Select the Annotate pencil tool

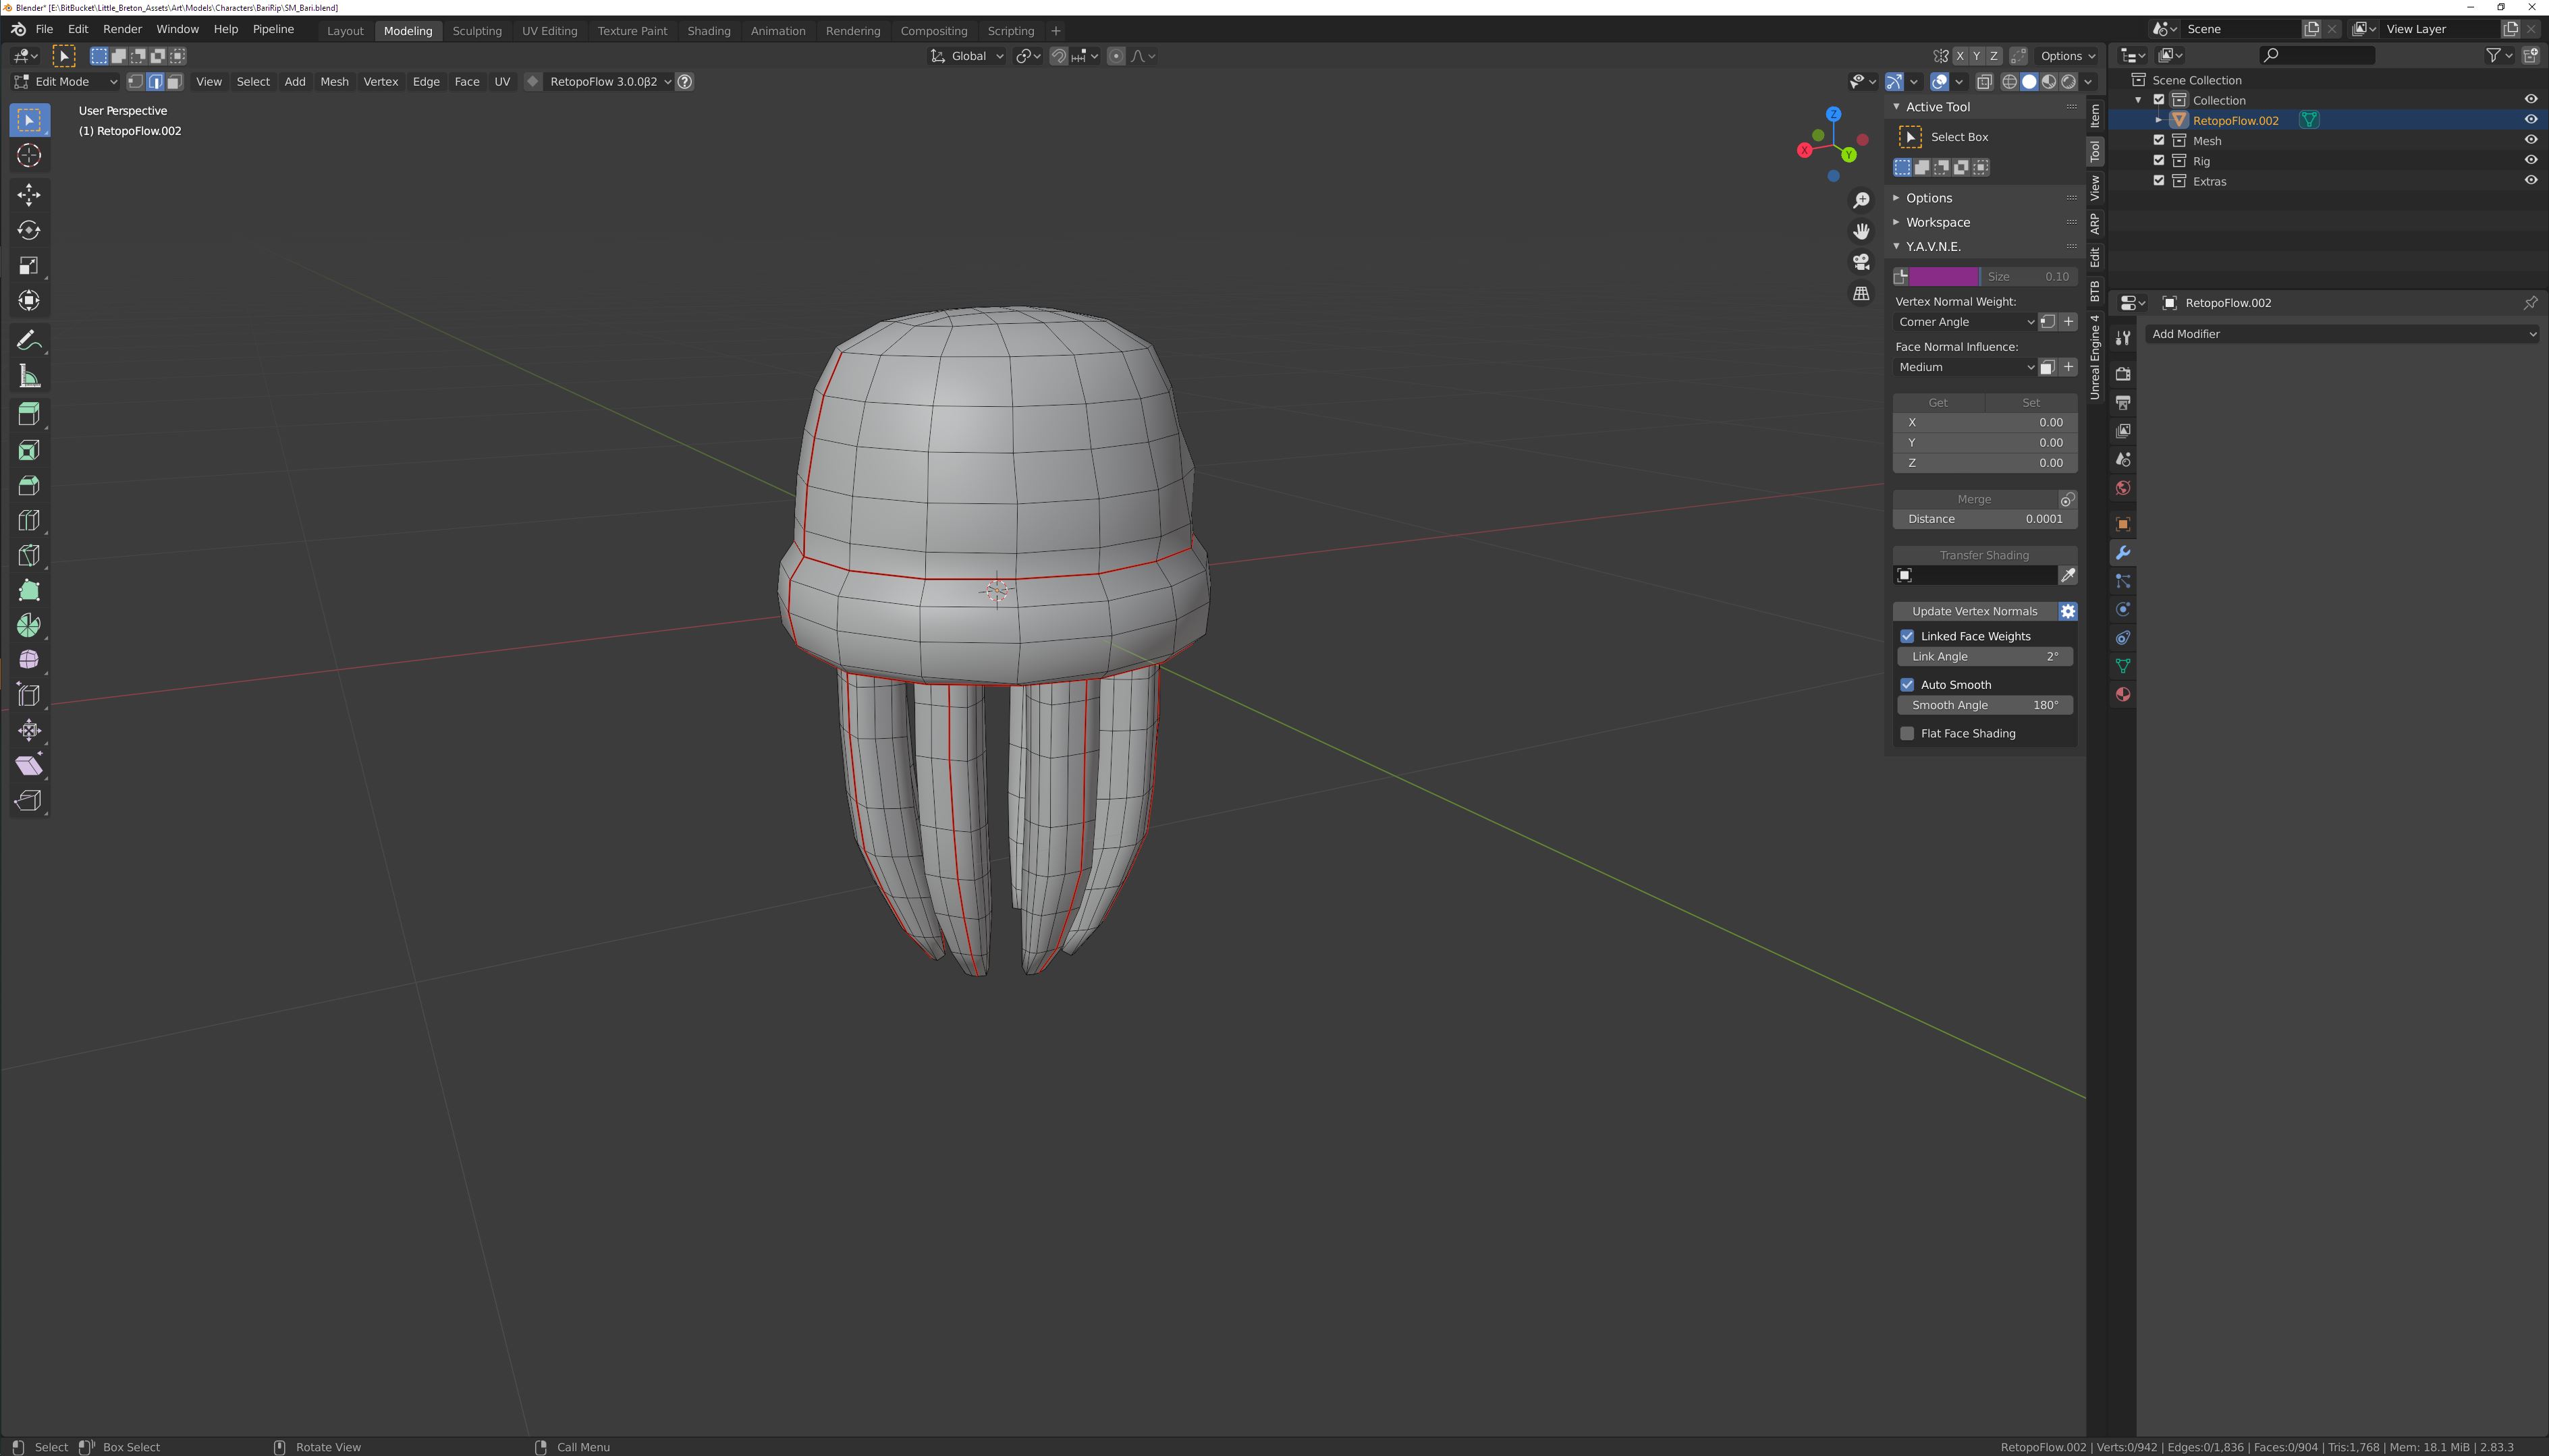(29, 341)
